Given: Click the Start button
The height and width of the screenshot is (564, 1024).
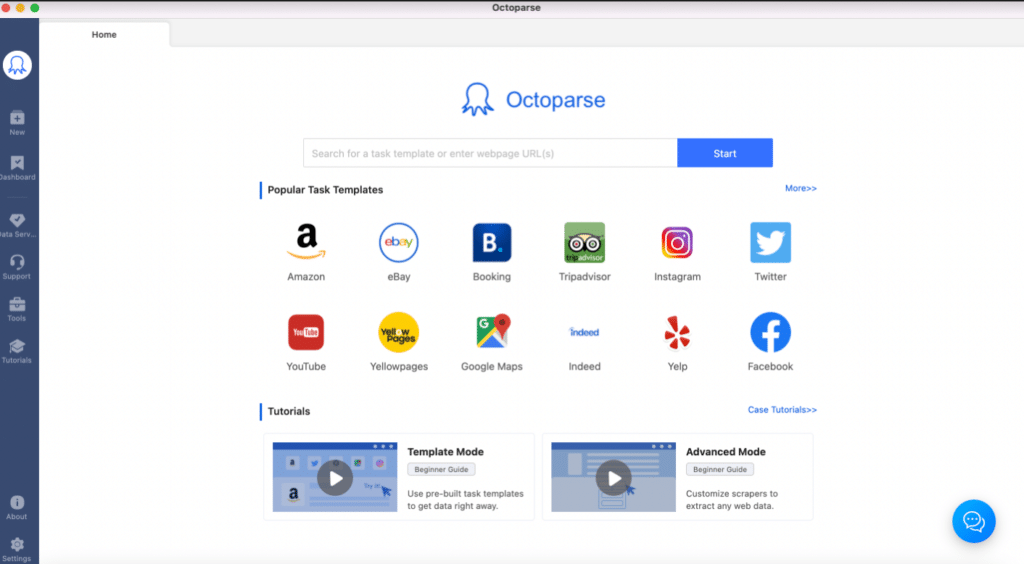Looking at the screenshot, I should click(725, 153).
